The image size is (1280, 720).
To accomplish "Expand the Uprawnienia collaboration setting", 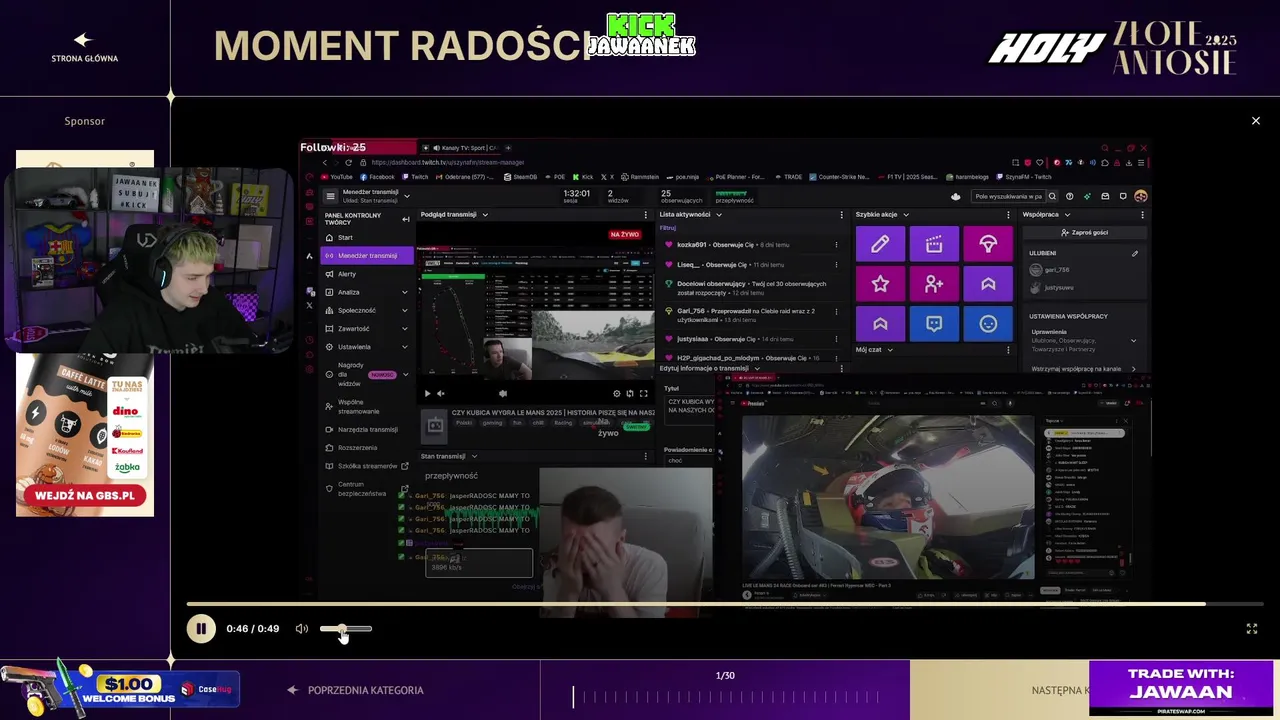I will 1133,342.
